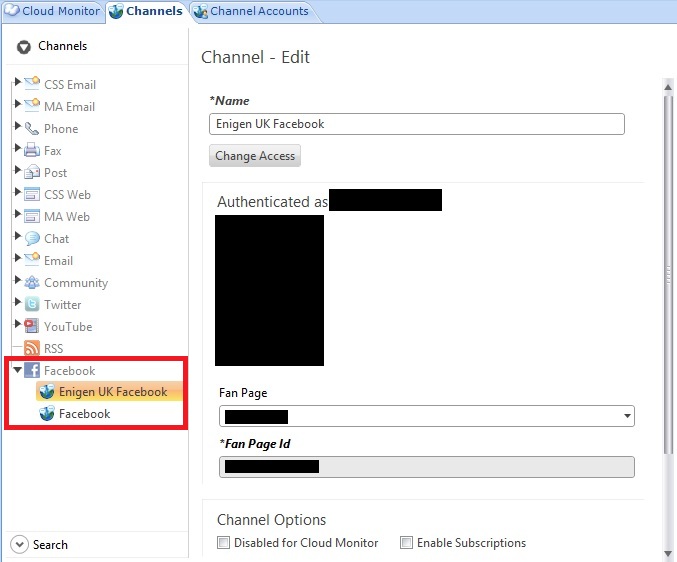The width and height of the screenshot is (677, 562).
Task: Click into the Name text field
Action: [x=416, y=124]
